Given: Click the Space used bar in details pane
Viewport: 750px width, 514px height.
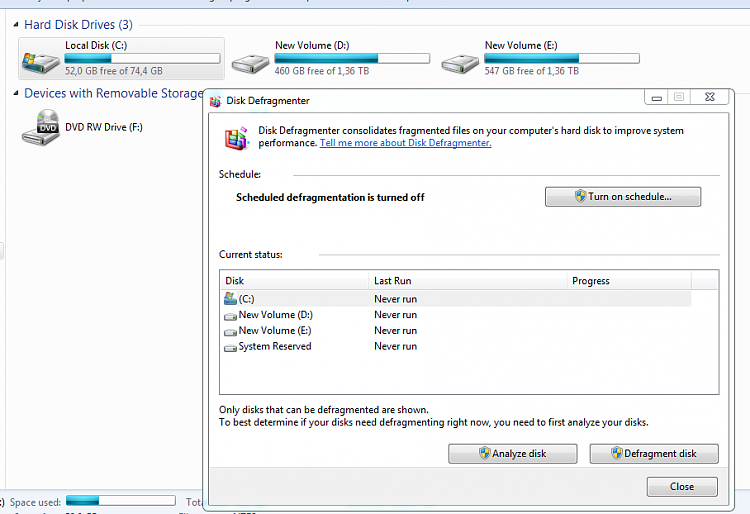Looking at the screenshot, I should 121,501.
